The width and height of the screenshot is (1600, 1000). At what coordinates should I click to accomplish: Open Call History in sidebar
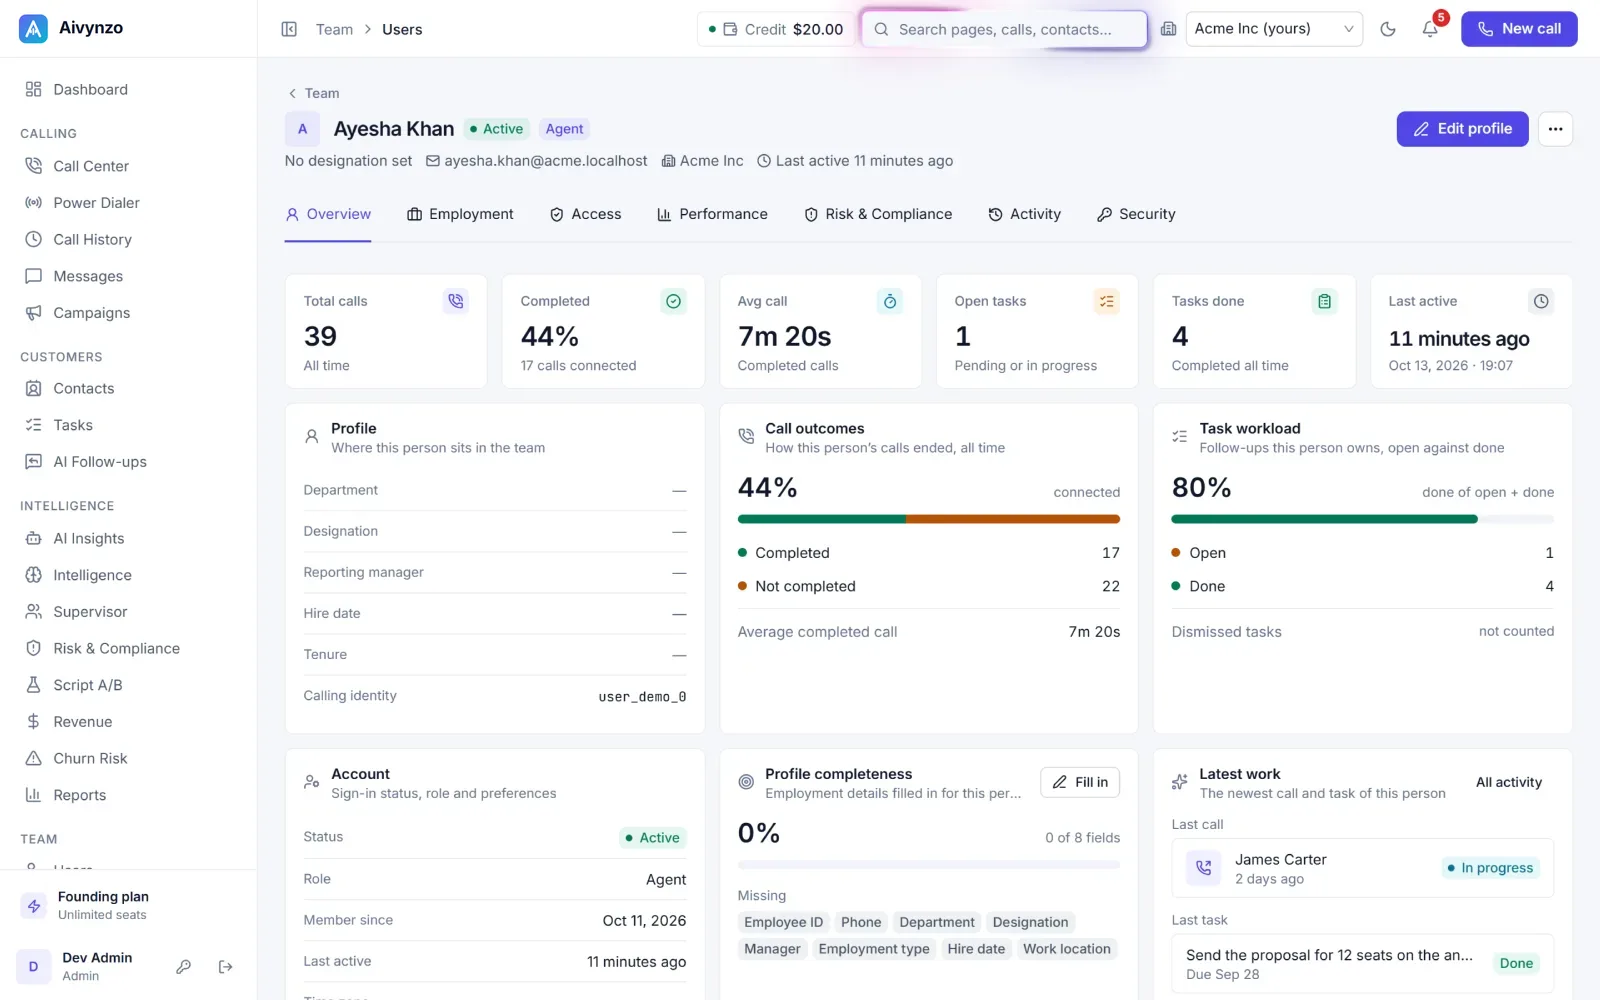pos(128,240)
